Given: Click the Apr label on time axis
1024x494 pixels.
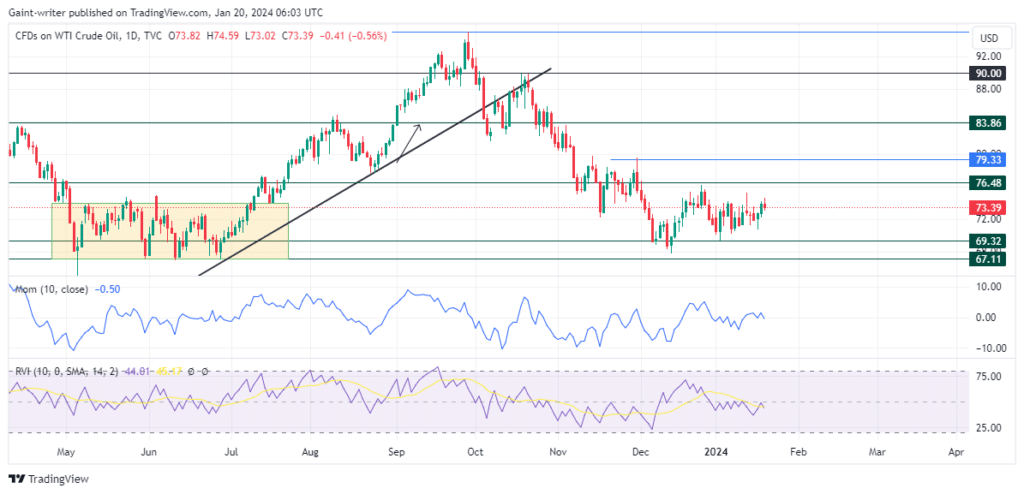Looking at the screenshot, I should tap(956, 452).
